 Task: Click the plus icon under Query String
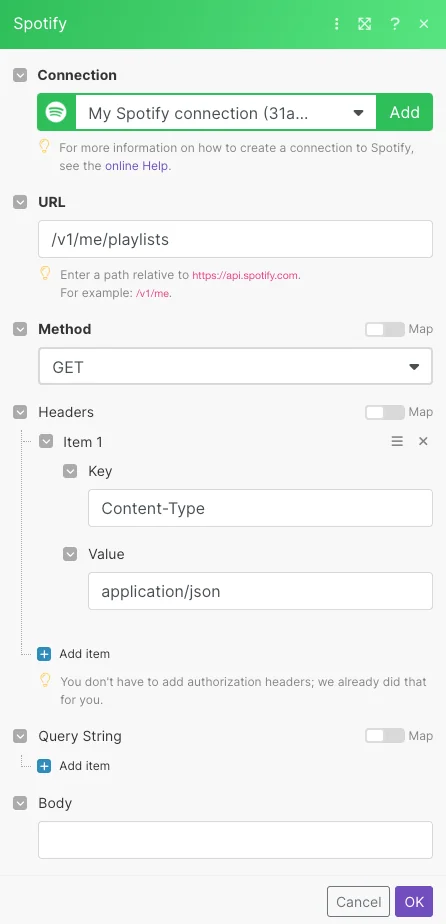coord(44,765)
